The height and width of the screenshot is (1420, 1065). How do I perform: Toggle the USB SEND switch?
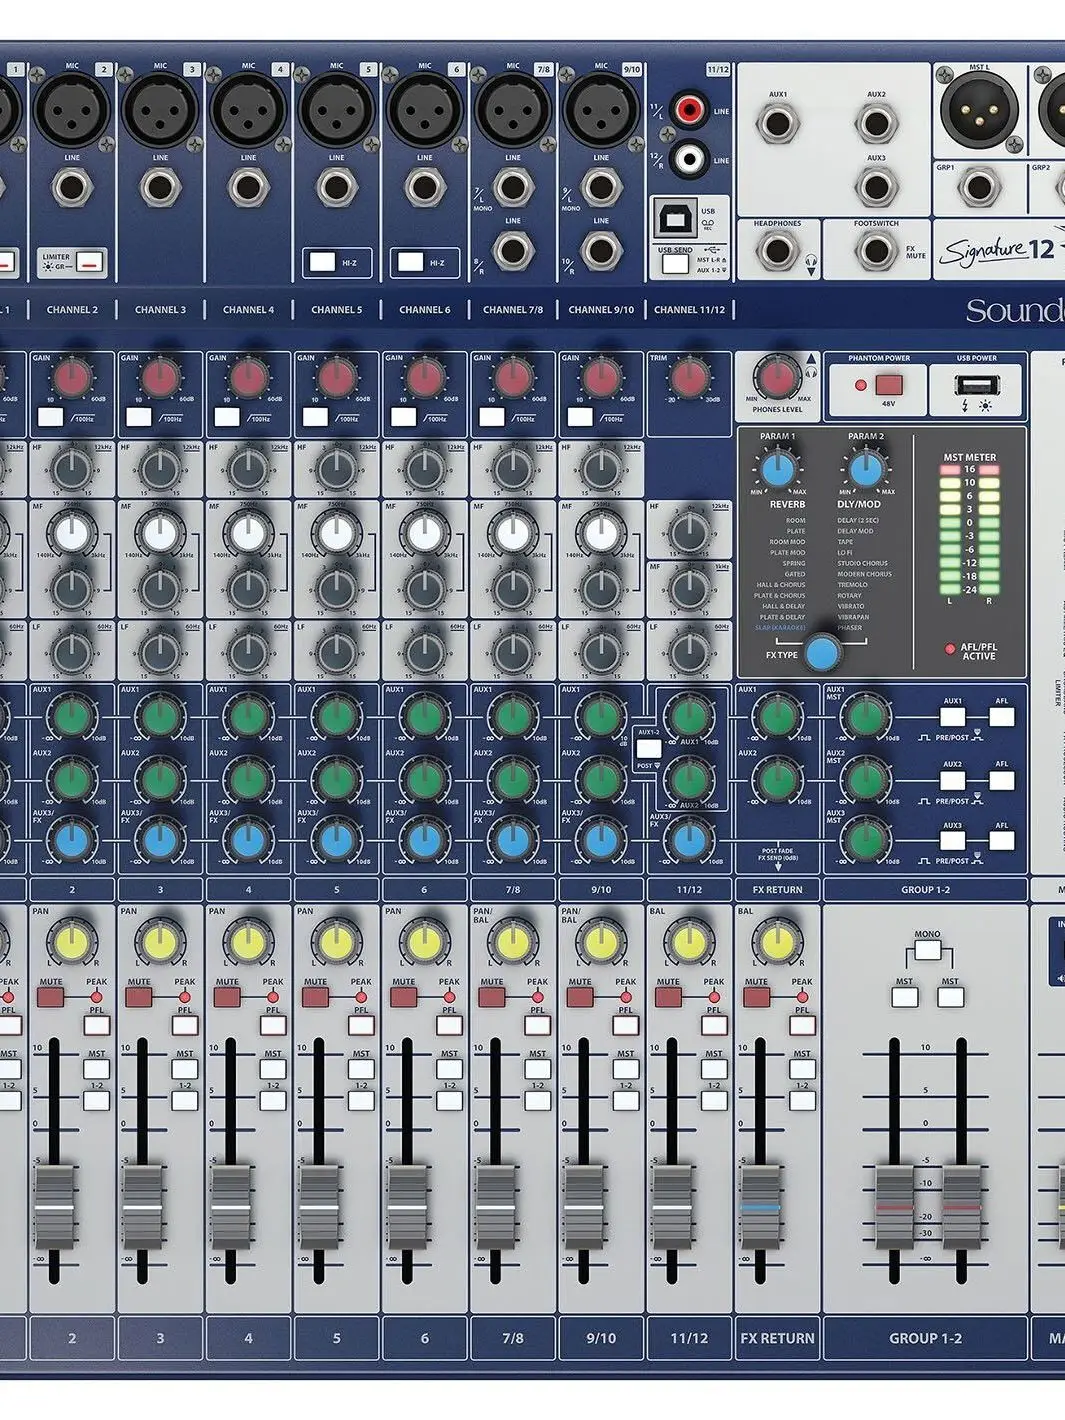(x=675, y=263)
